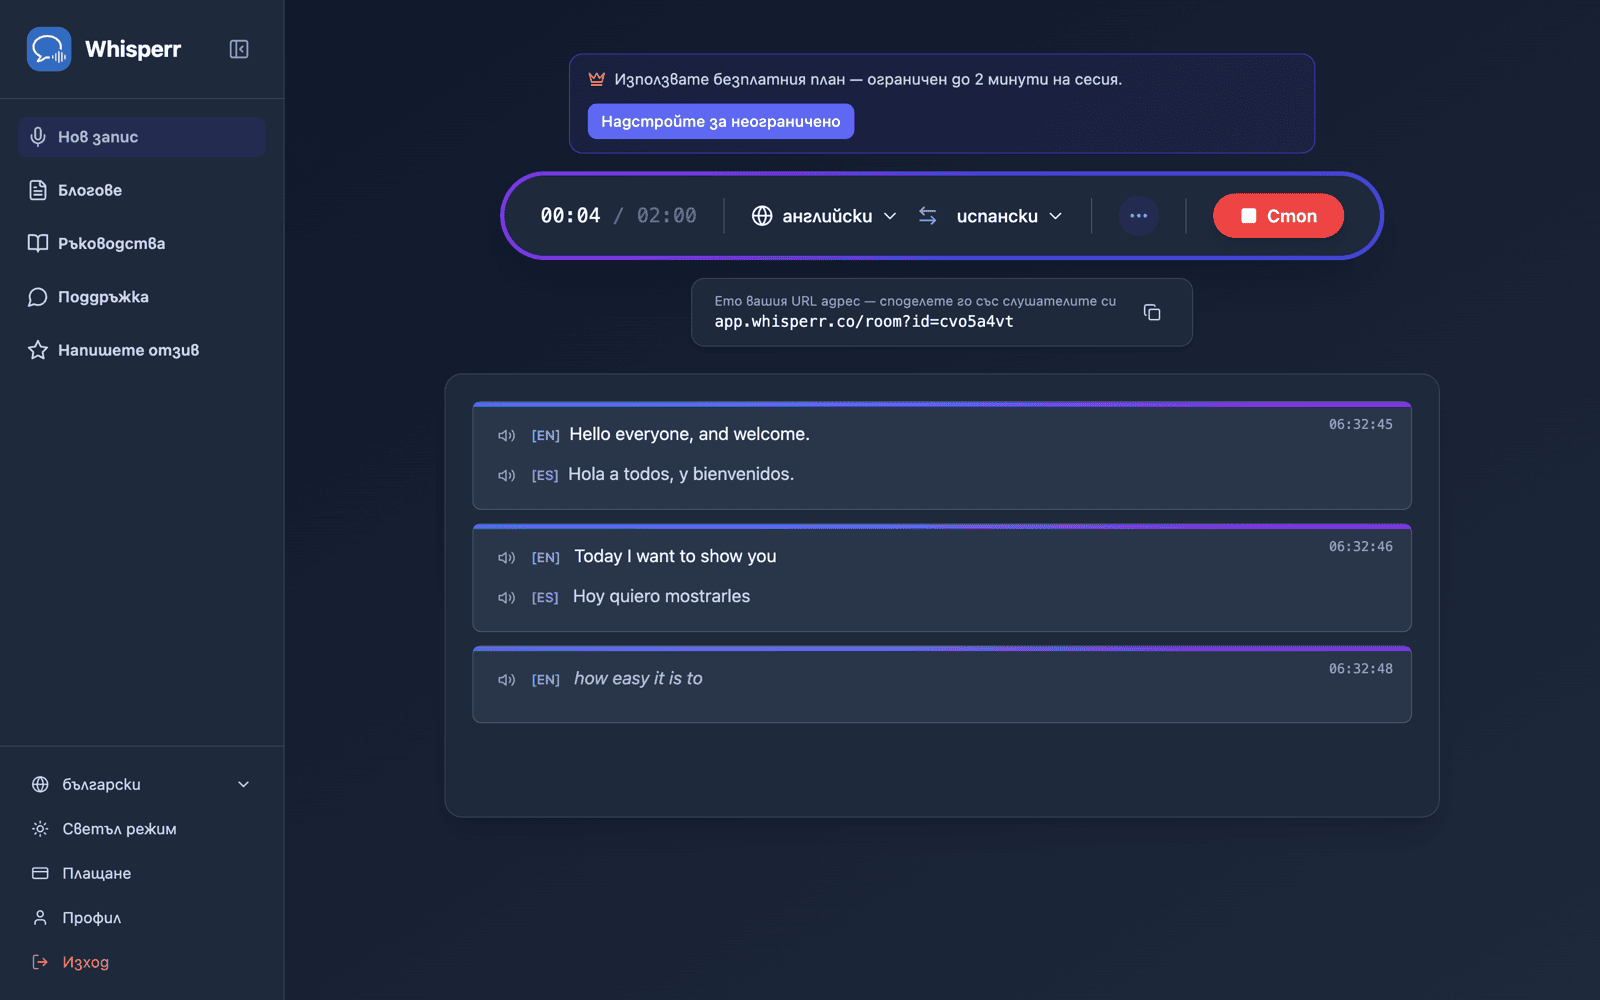Open the испански target language dropdown
Image resolution: width=1600 pixels, height=1000 pixels.
[x=1009, y=216]
